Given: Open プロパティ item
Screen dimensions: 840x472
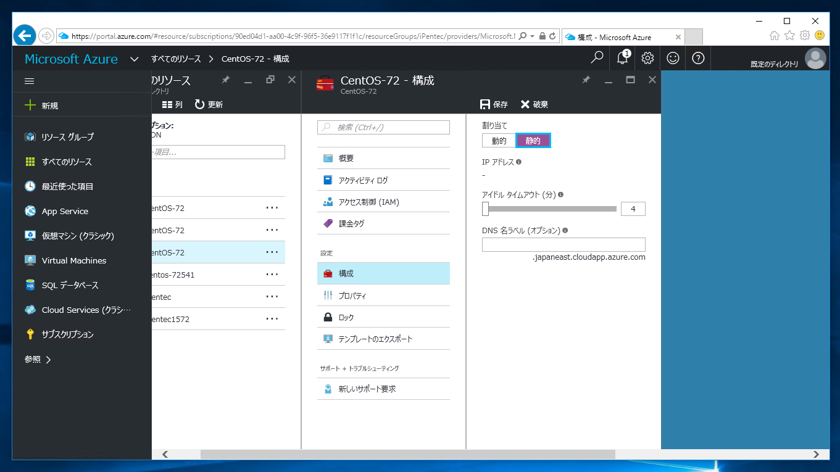Looking at the screenshot, I should pyautogui.click(x=384, y=296).
